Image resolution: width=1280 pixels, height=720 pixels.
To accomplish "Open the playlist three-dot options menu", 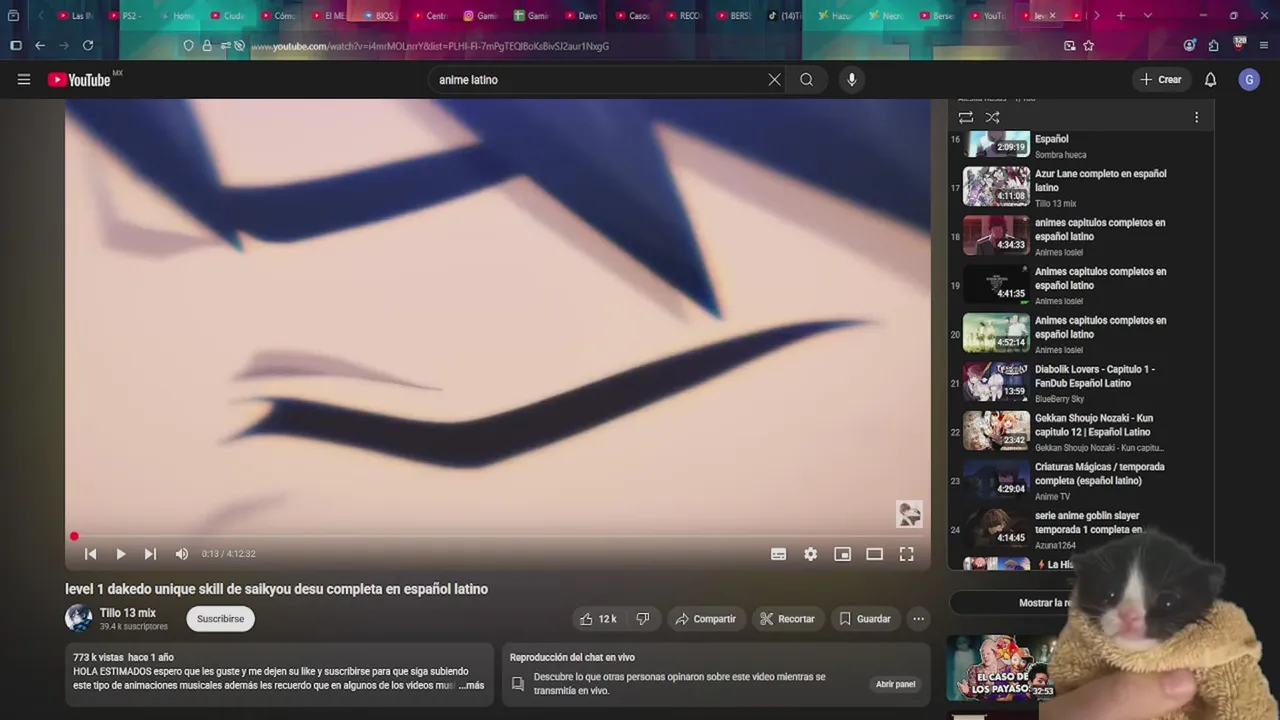I will (x=1196, y=117).
